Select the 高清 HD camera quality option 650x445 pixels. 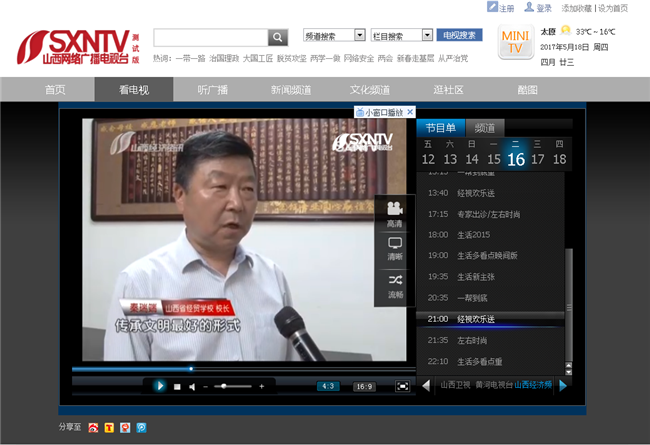pos(395,214)
